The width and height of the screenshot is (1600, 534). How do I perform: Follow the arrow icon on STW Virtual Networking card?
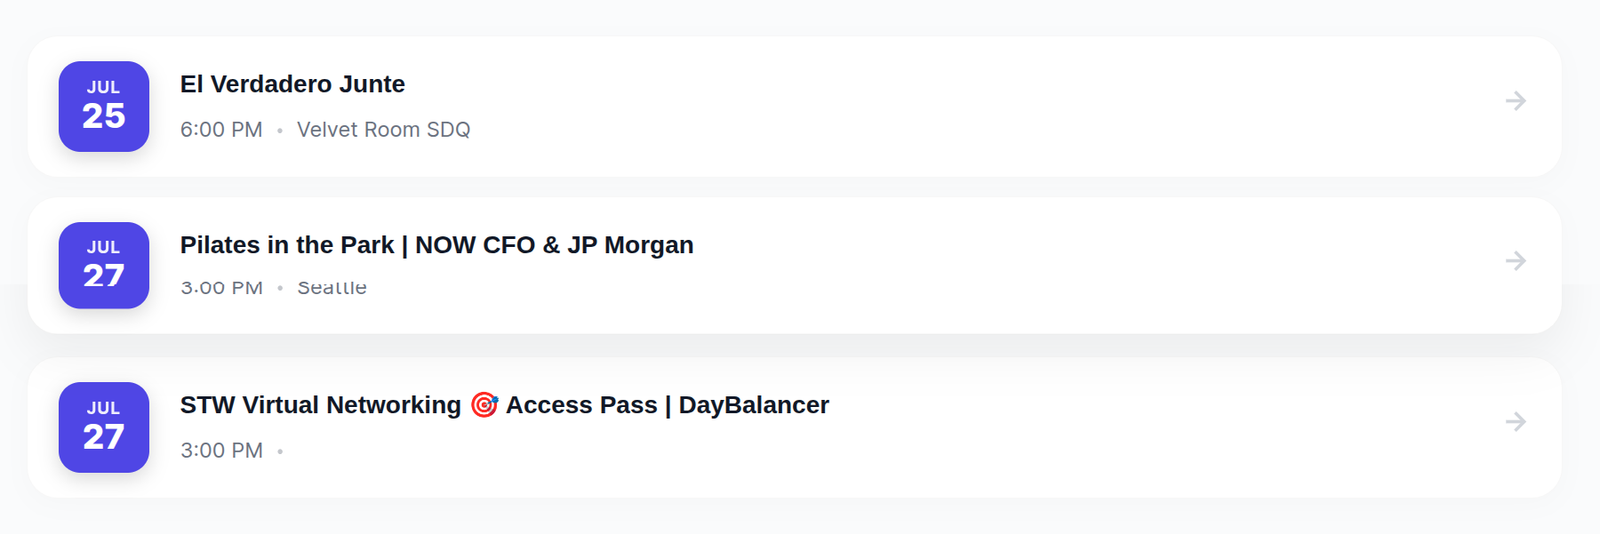(x=1516, y=422)
